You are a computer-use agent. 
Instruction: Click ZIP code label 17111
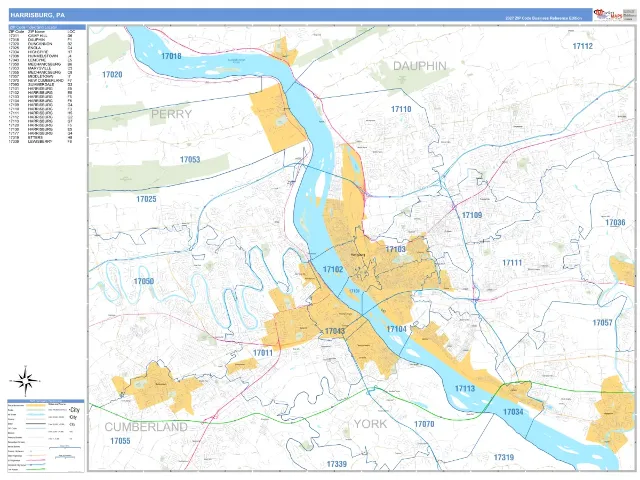pos(512,263)
